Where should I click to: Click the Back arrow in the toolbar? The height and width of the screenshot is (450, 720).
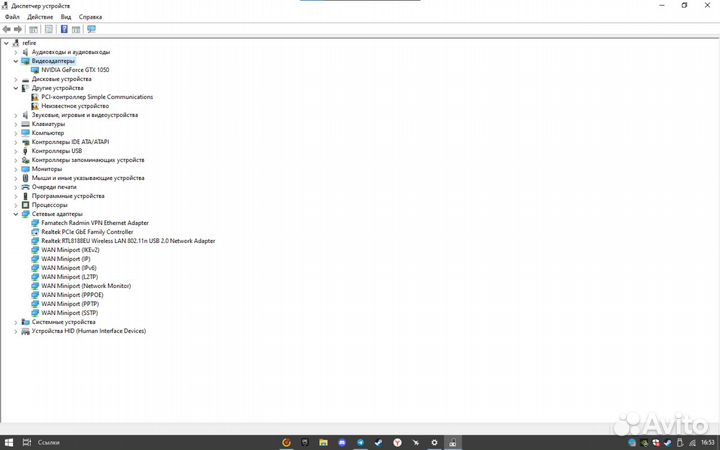[7, 29]
